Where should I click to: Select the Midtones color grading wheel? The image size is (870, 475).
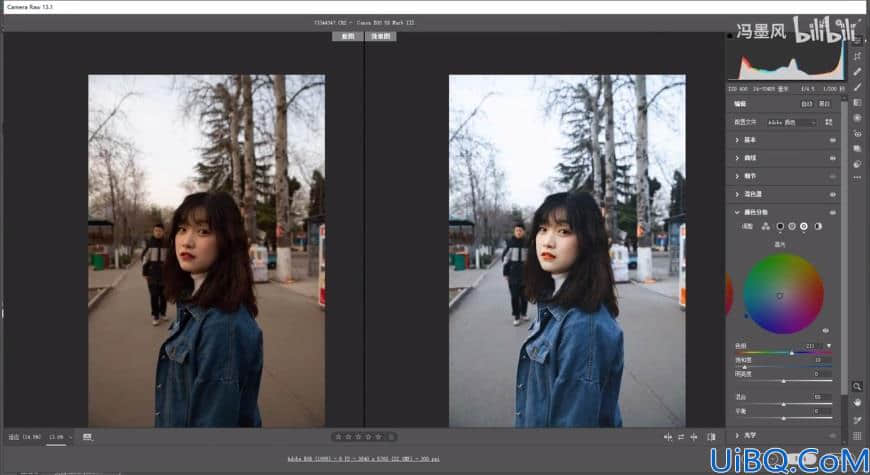tap(792, 226)
